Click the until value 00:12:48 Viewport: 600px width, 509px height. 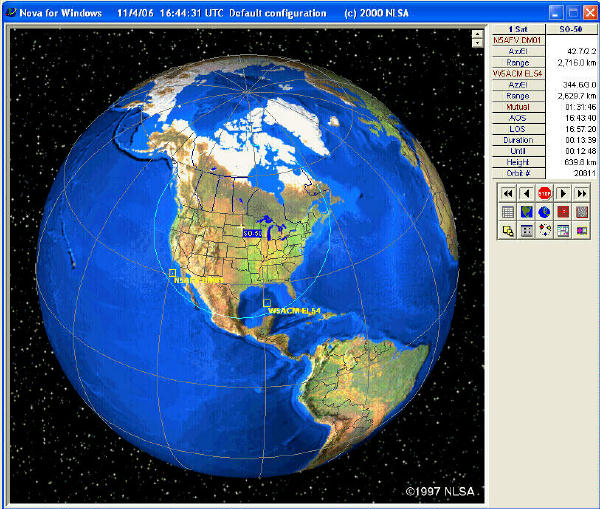580,151
